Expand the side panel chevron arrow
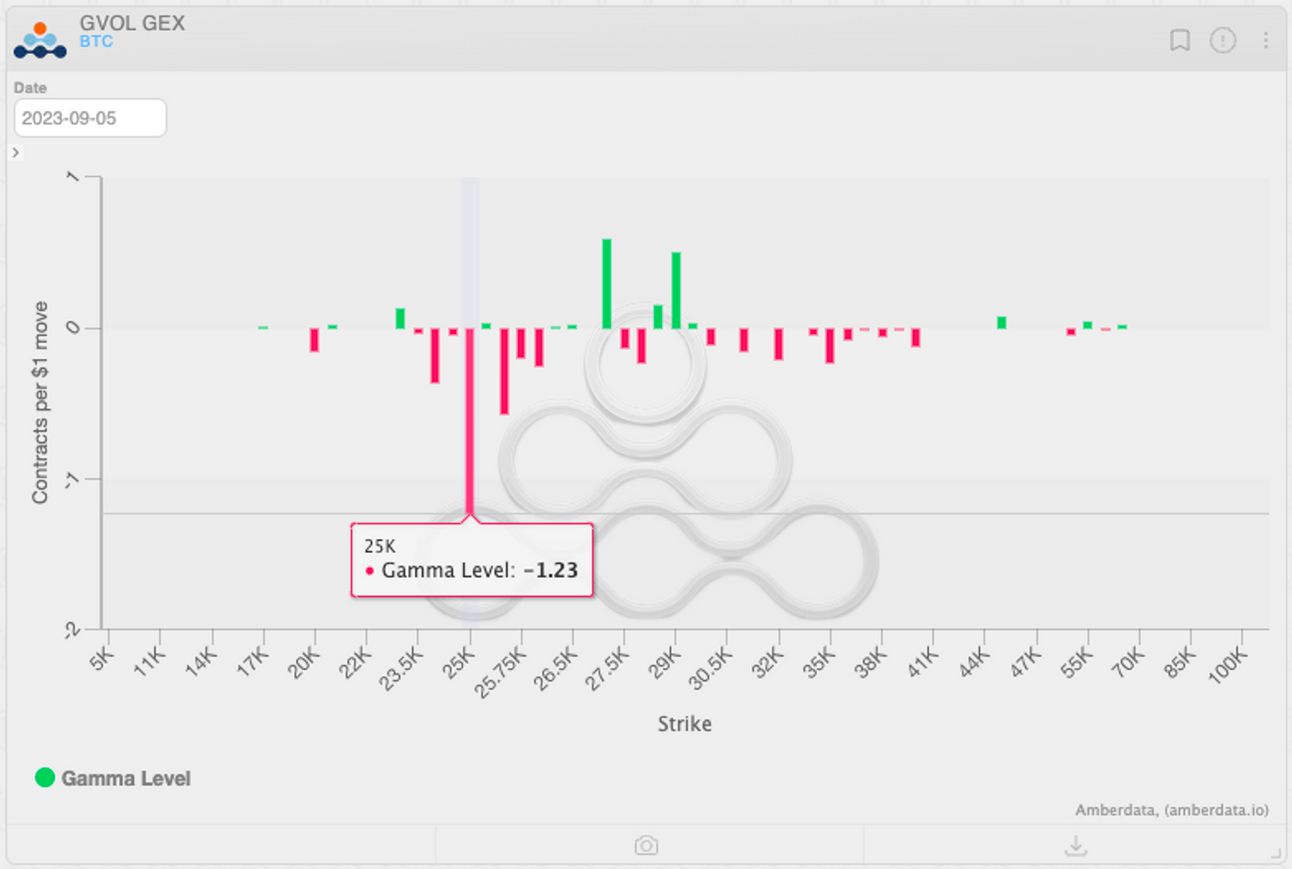This screenshot has width=1292, height=869. click(16, 152)
